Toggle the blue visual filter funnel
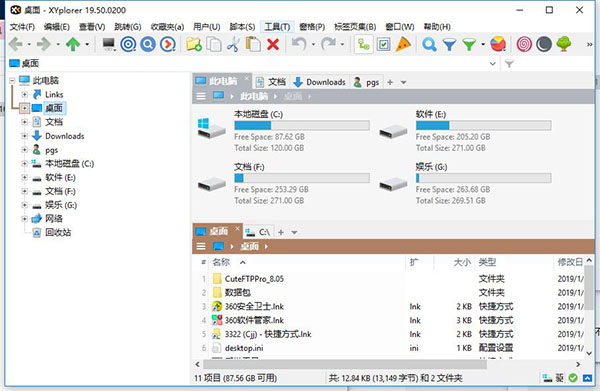 click(x=449, y=44)
